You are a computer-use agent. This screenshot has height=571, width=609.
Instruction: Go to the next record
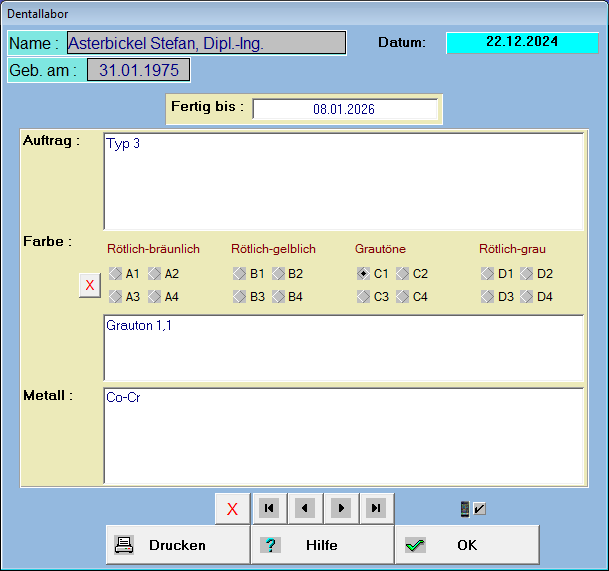340,508
